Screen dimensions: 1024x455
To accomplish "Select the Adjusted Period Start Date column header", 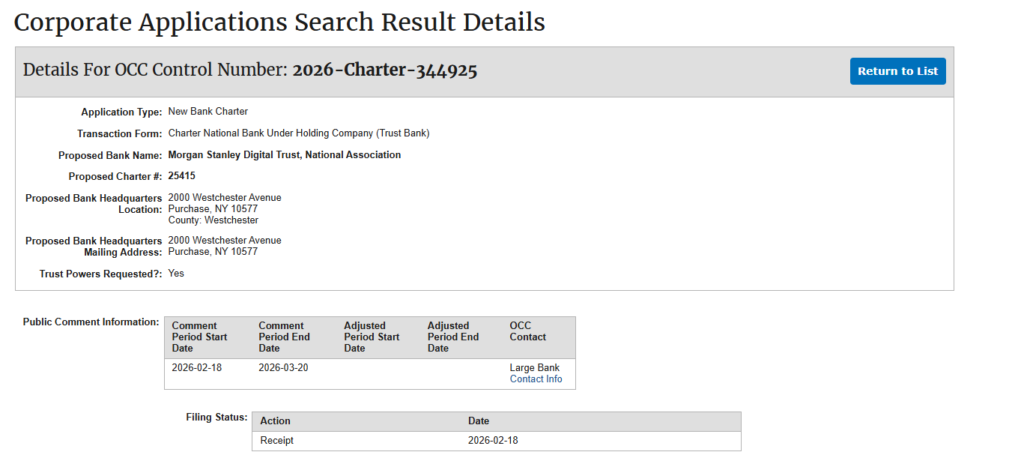I will [371, 337].
